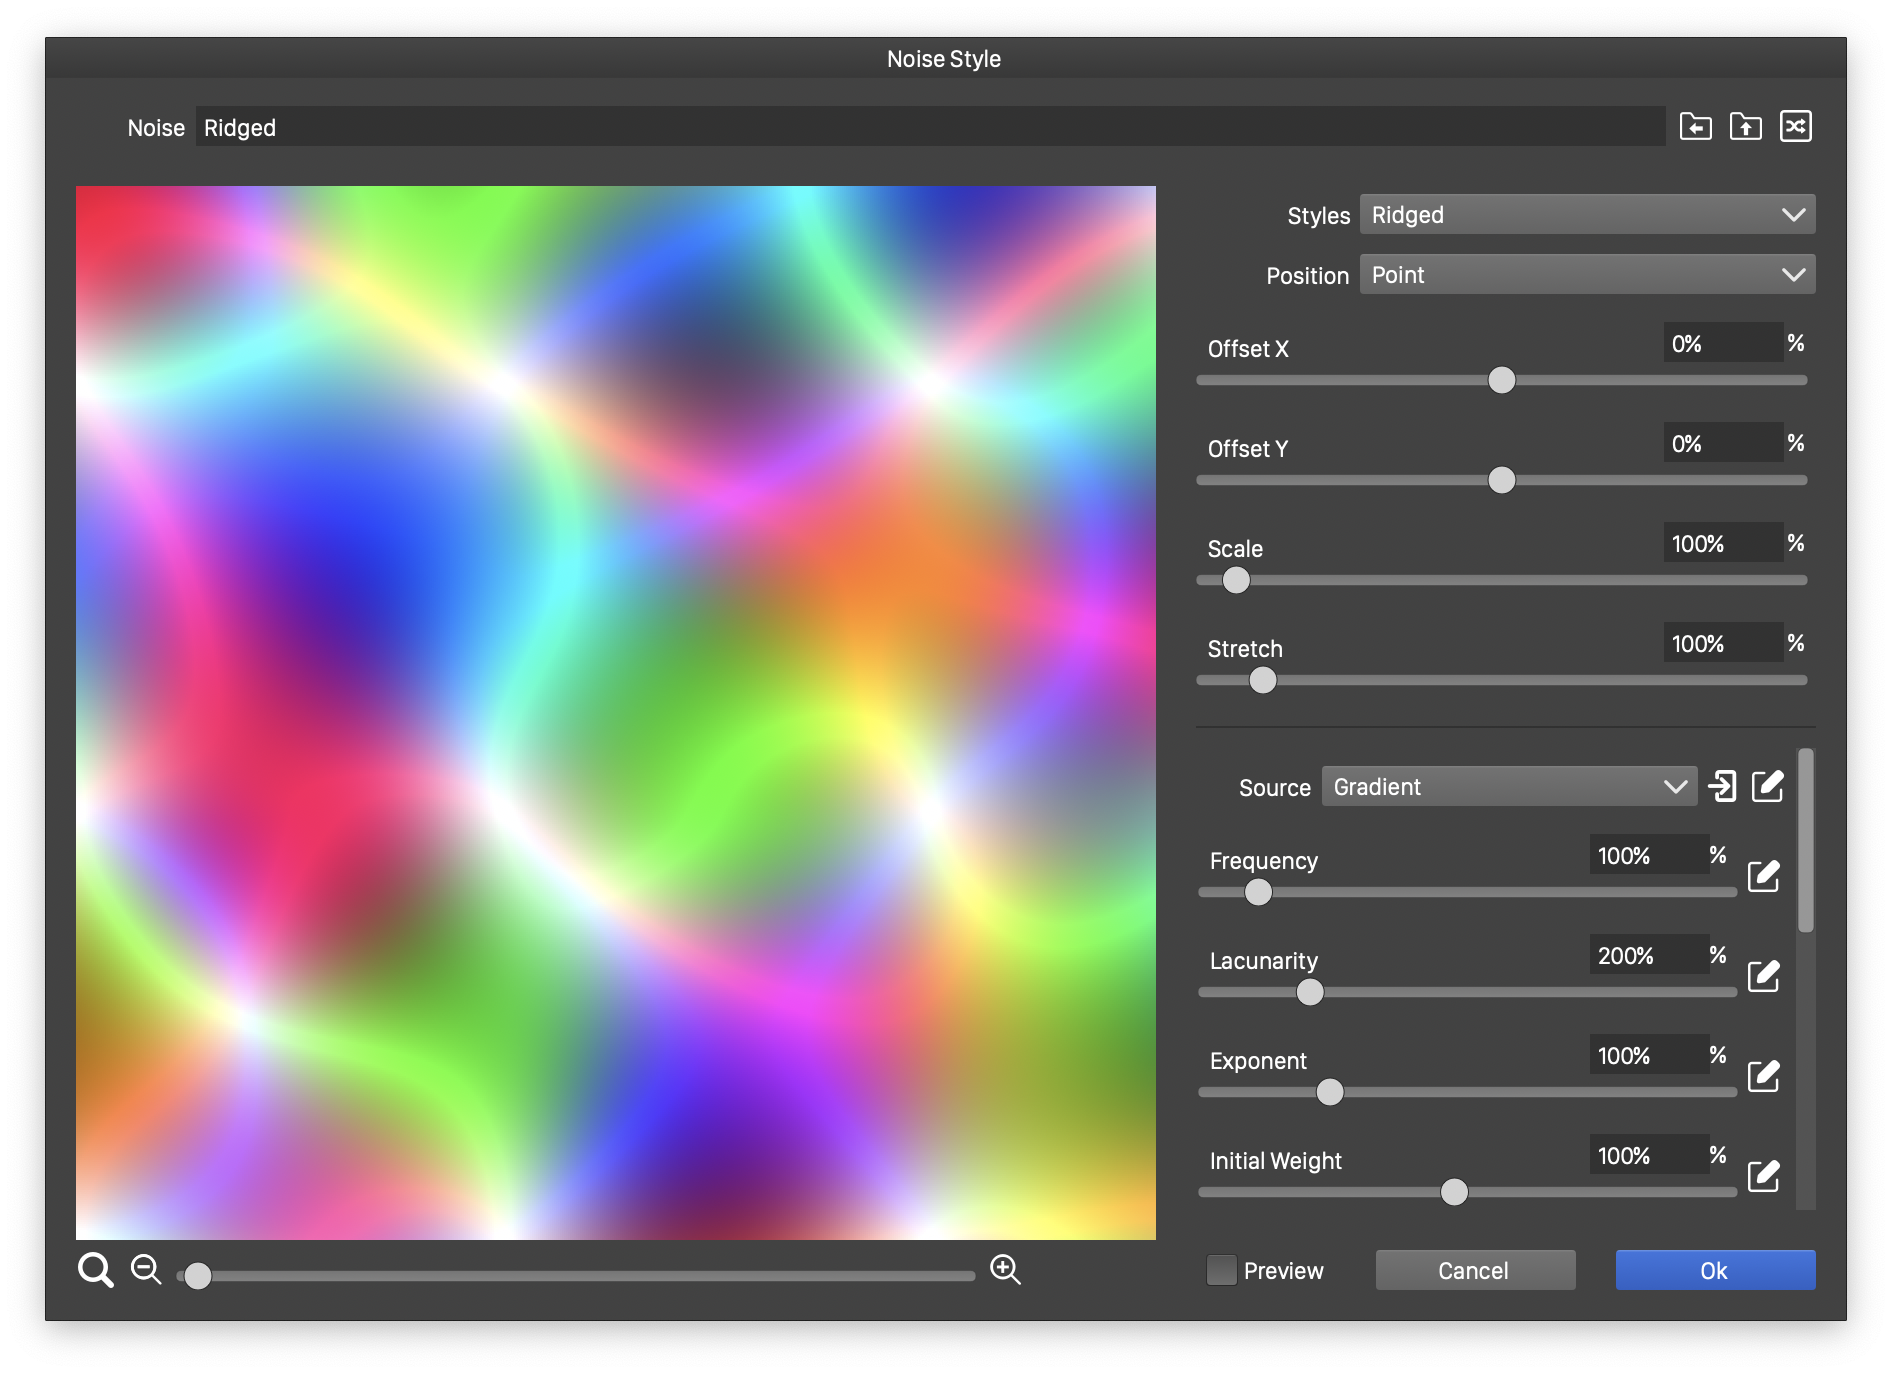The height and width of the screenshot is (1374, 1892).
Task: Open the Lacunarity edit icon
Action: pyautogui.click(x=1763, y=977)
